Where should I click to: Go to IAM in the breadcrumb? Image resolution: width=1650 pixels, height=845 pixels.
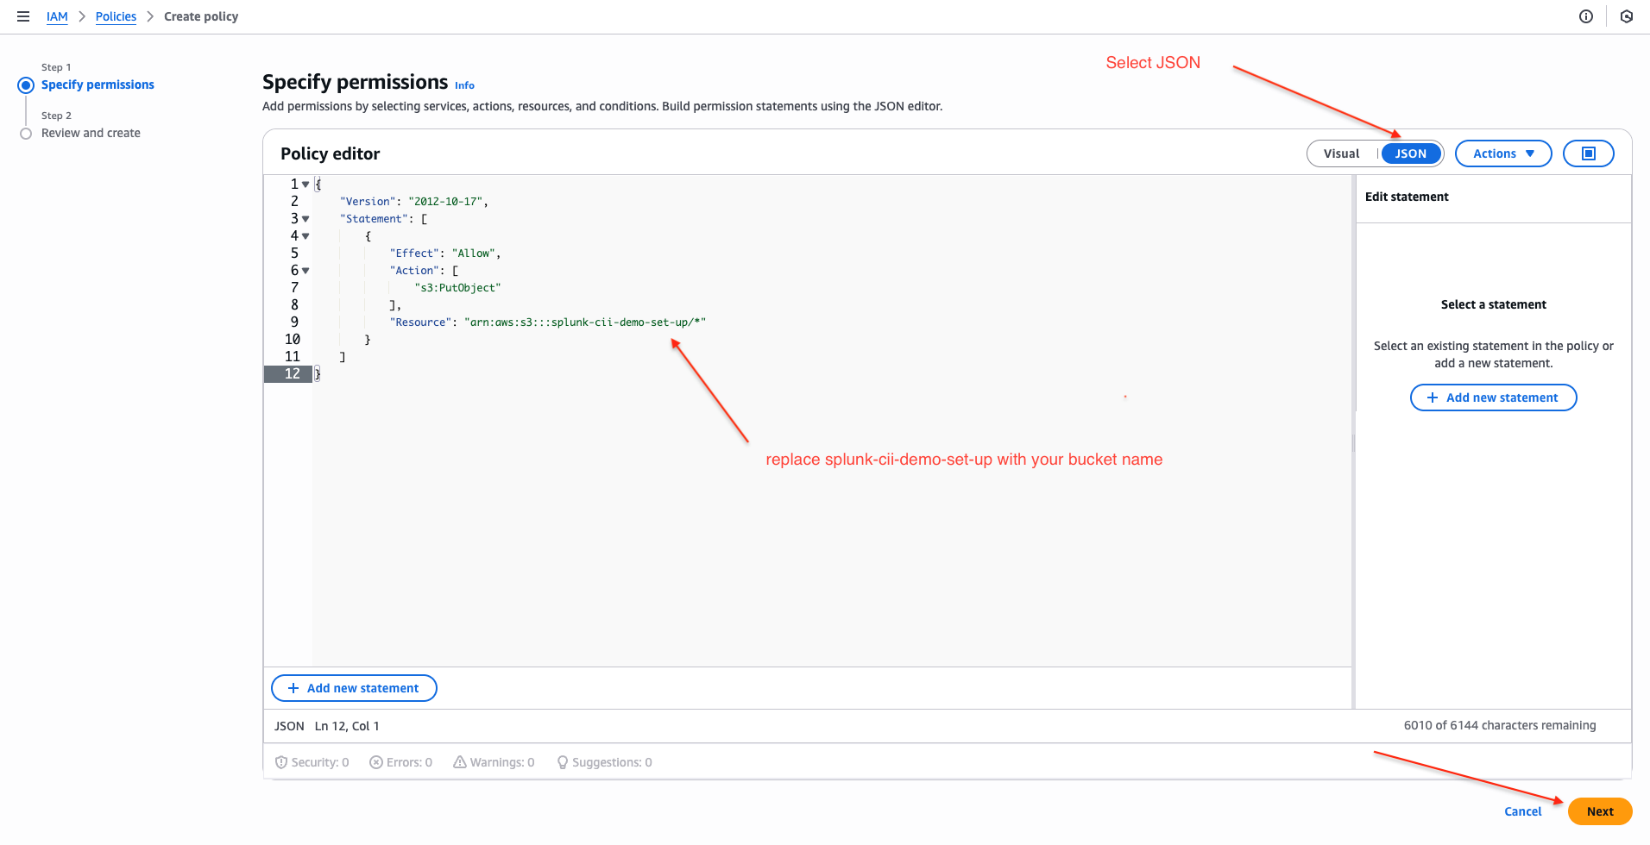point(57,17)
